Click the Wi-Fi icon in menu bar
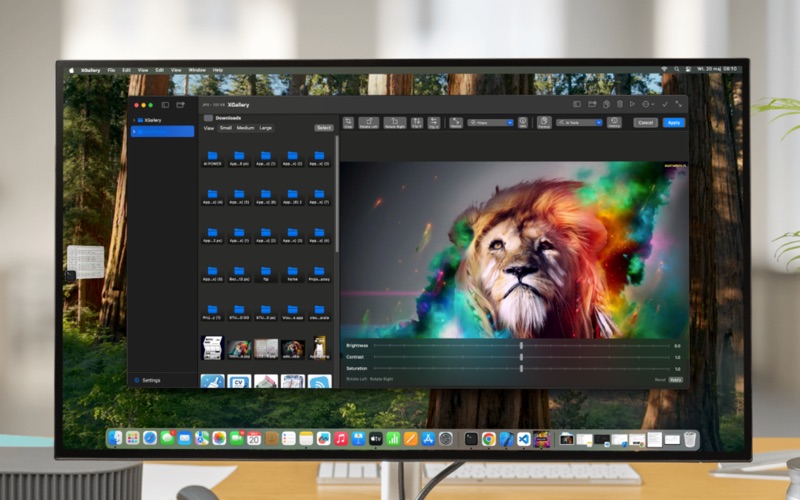This screenshot has width=800, height=500. pyautogui.click(x=664, y=69)
